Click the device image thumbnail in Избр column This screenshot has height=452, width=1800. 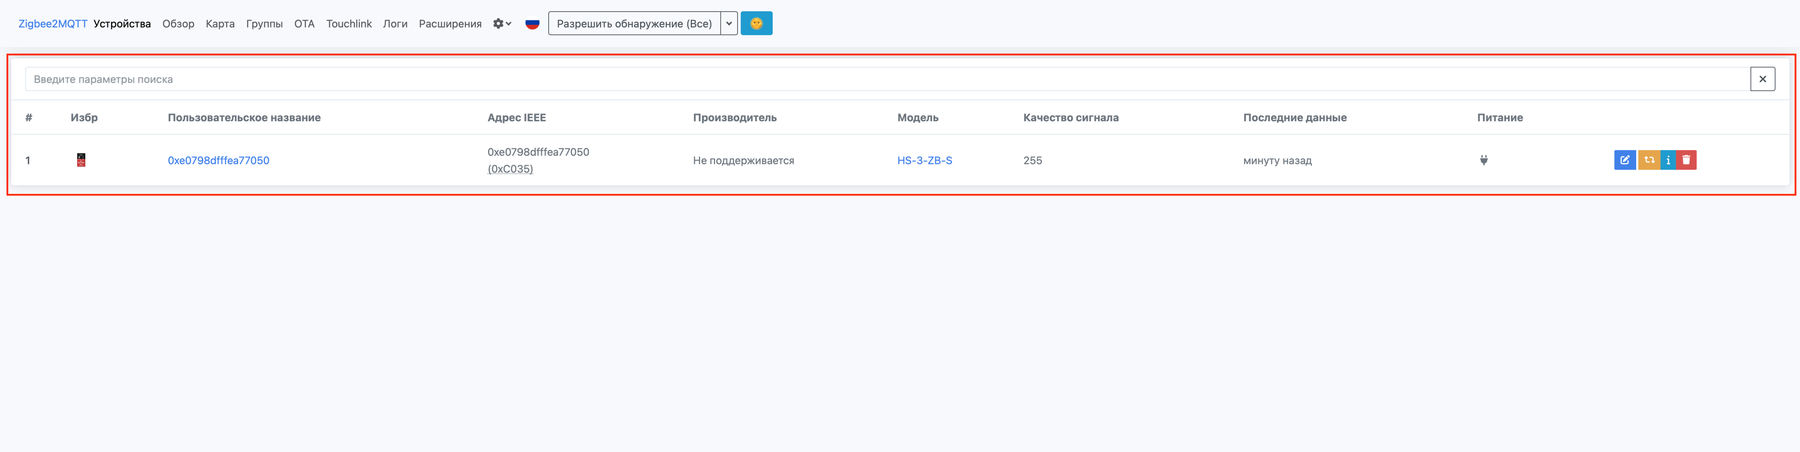coord(81,160)
